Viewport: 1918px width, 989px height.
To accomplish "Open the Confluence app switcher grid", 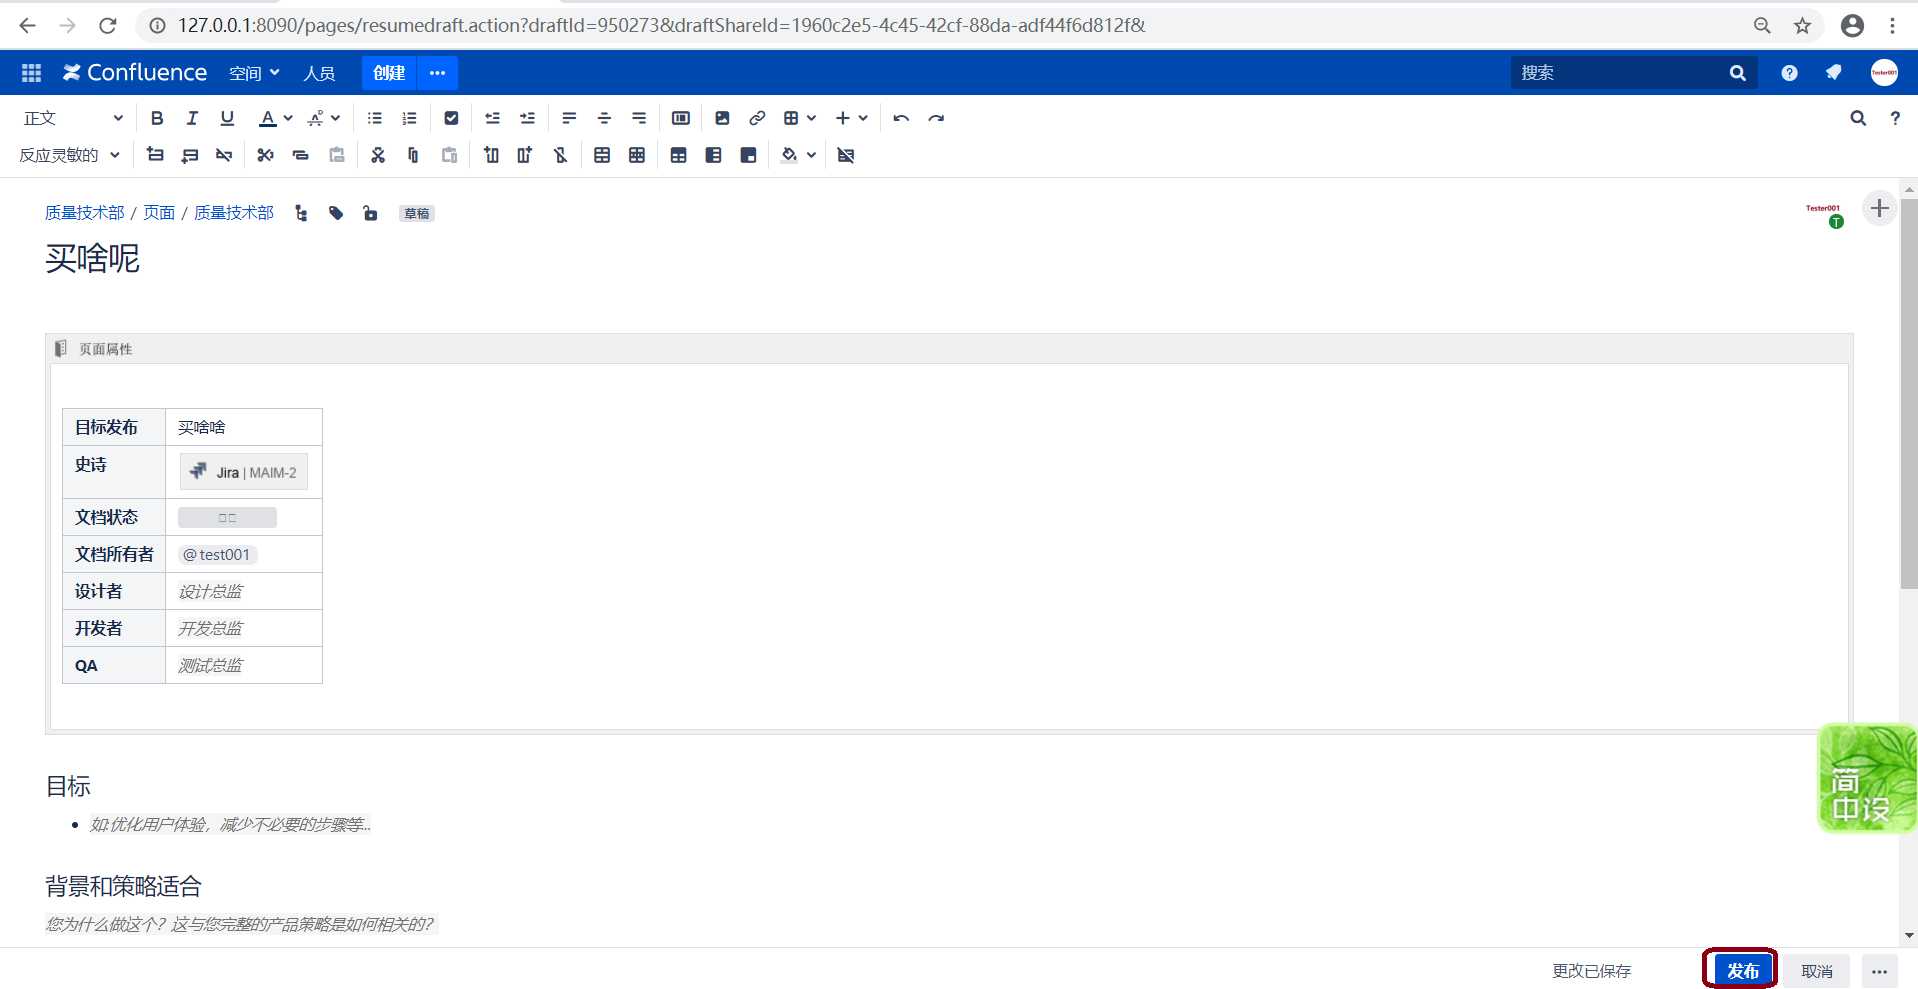I will pos(31,73).
